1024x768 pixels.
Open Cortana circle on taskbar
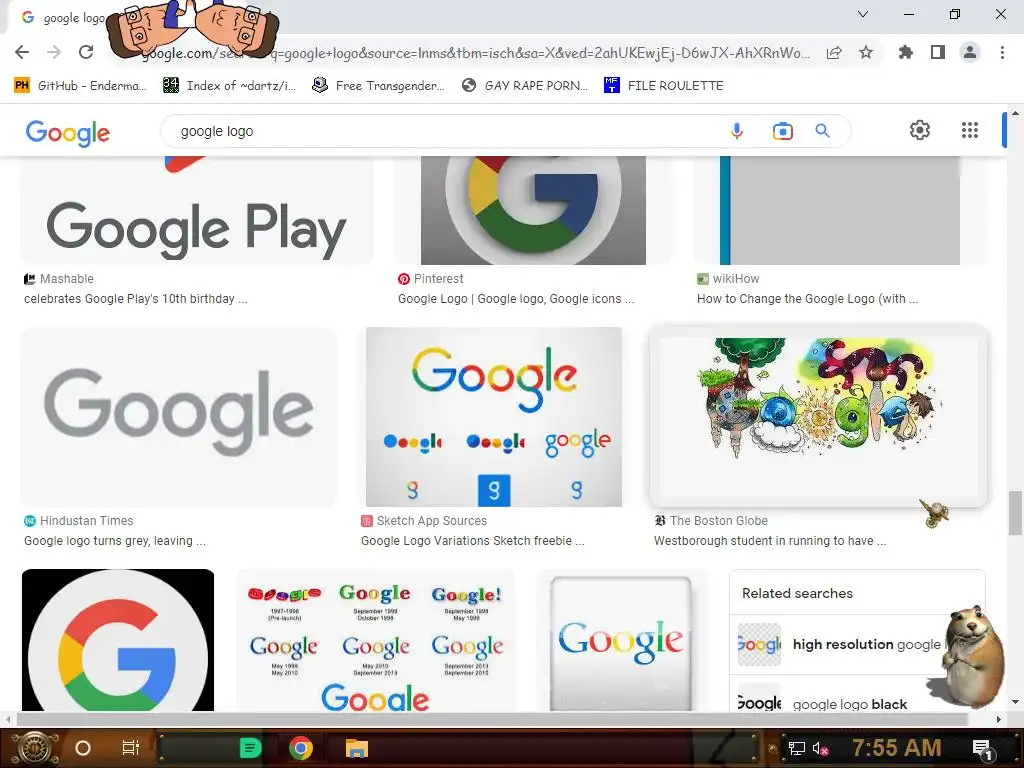pos(83,748)
